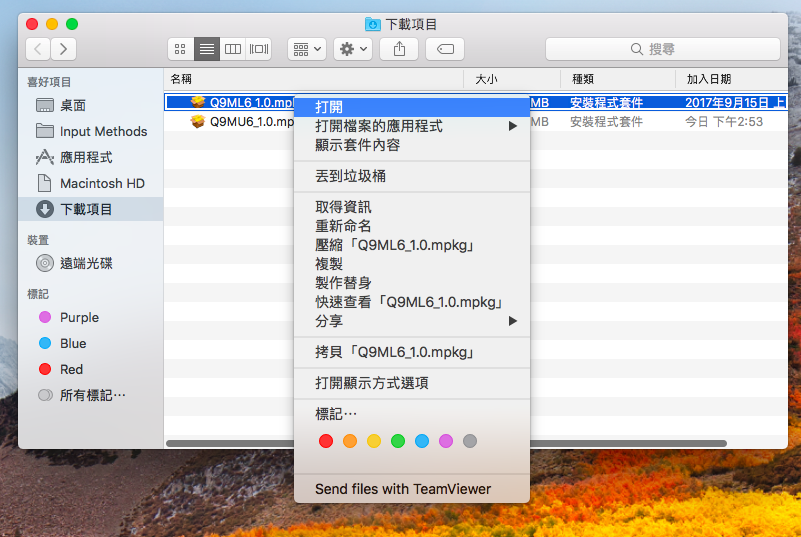Apply the red tag color in context menu

pos(326,441)
